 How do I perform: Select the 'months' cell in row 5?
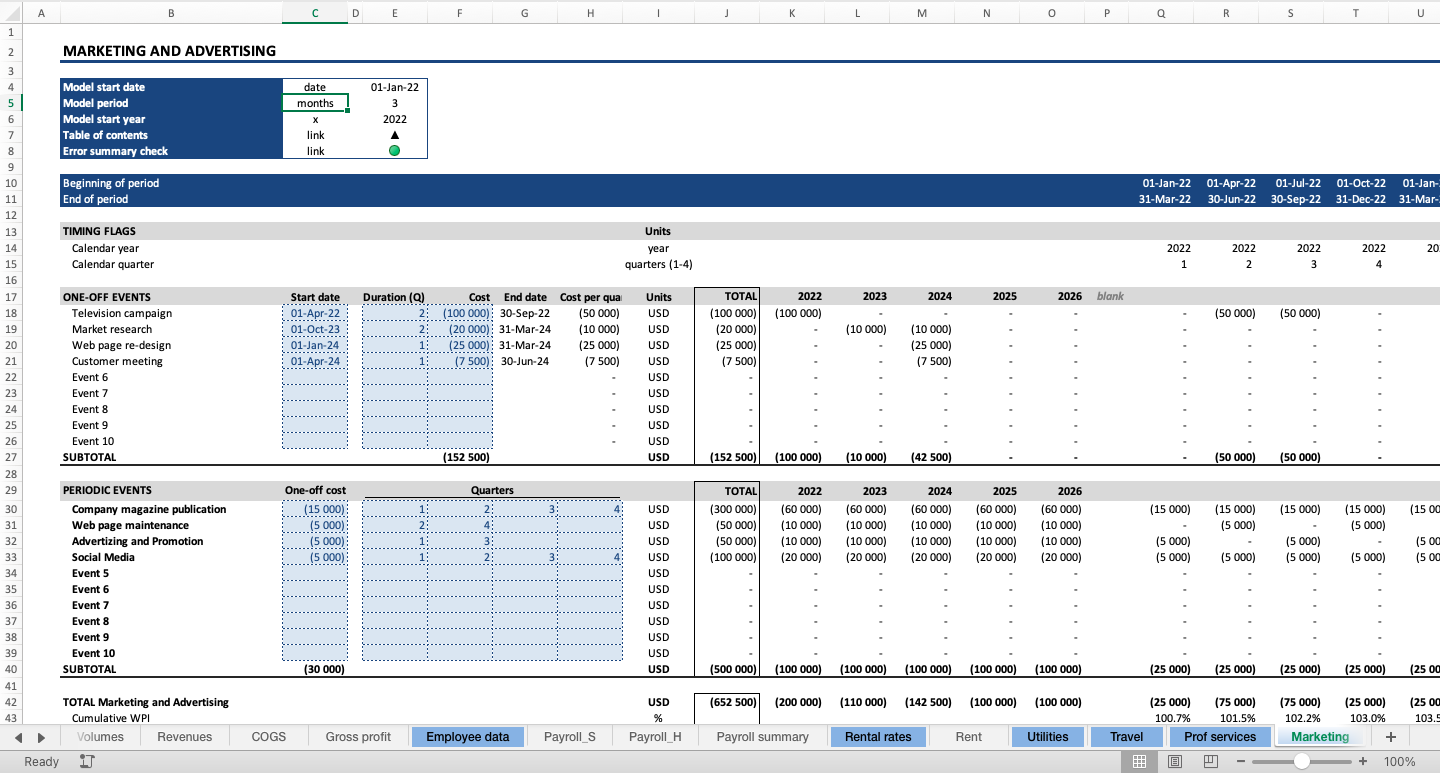tap(315, 103)
